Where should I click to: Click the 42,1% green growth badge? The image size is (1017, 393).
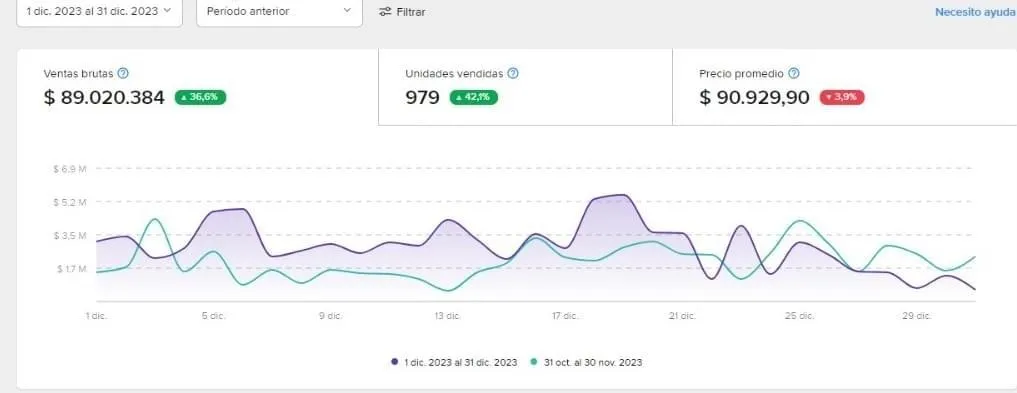[x=473, y=97]
